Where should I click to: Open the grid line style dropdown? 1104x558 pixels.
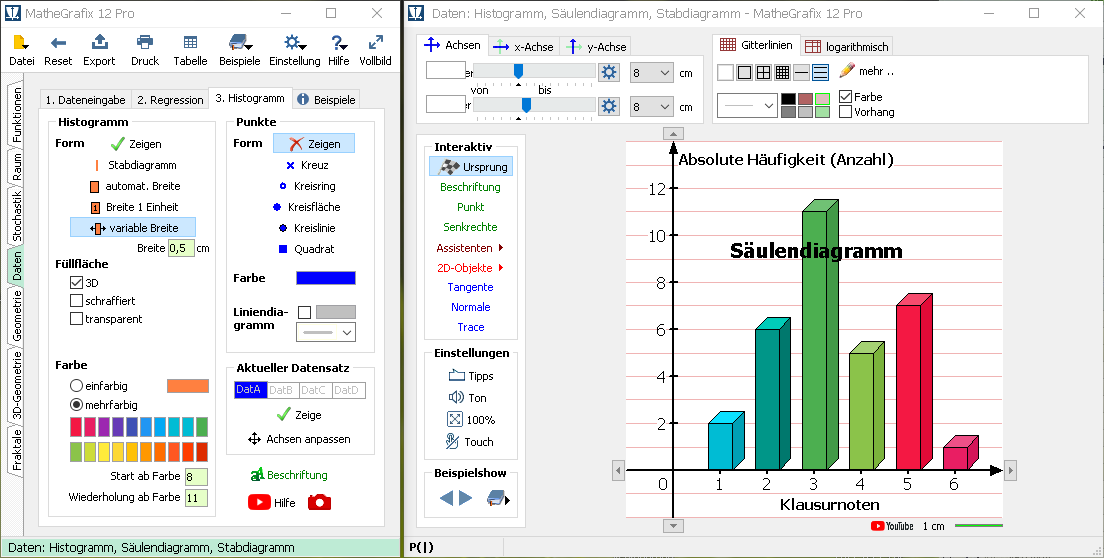coord(746,104)
